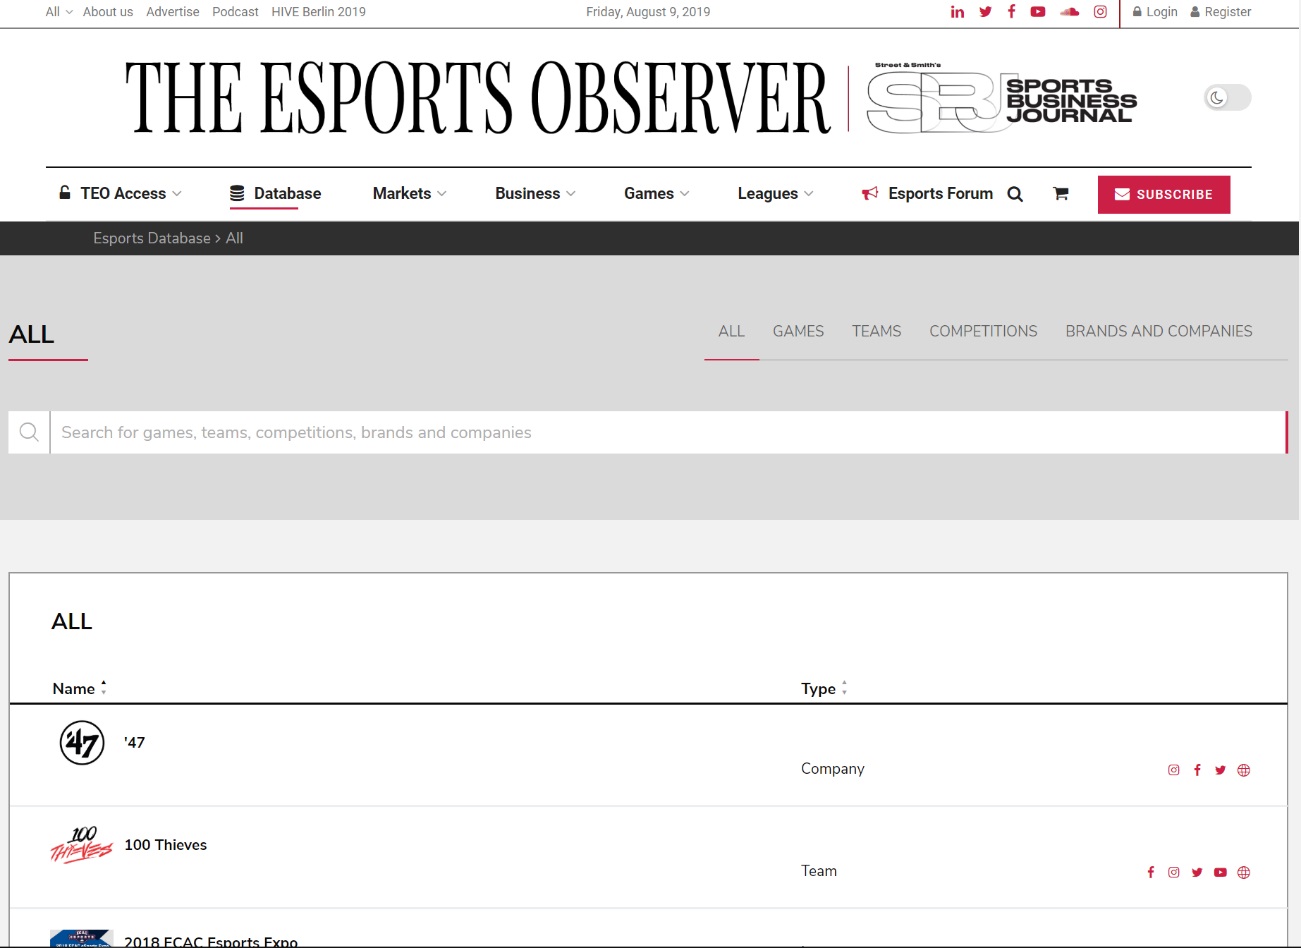Click the Sports Business Journal logo
Image resolution: width=1301 pixels, height=948 pixels.
tap(1002, 97)
